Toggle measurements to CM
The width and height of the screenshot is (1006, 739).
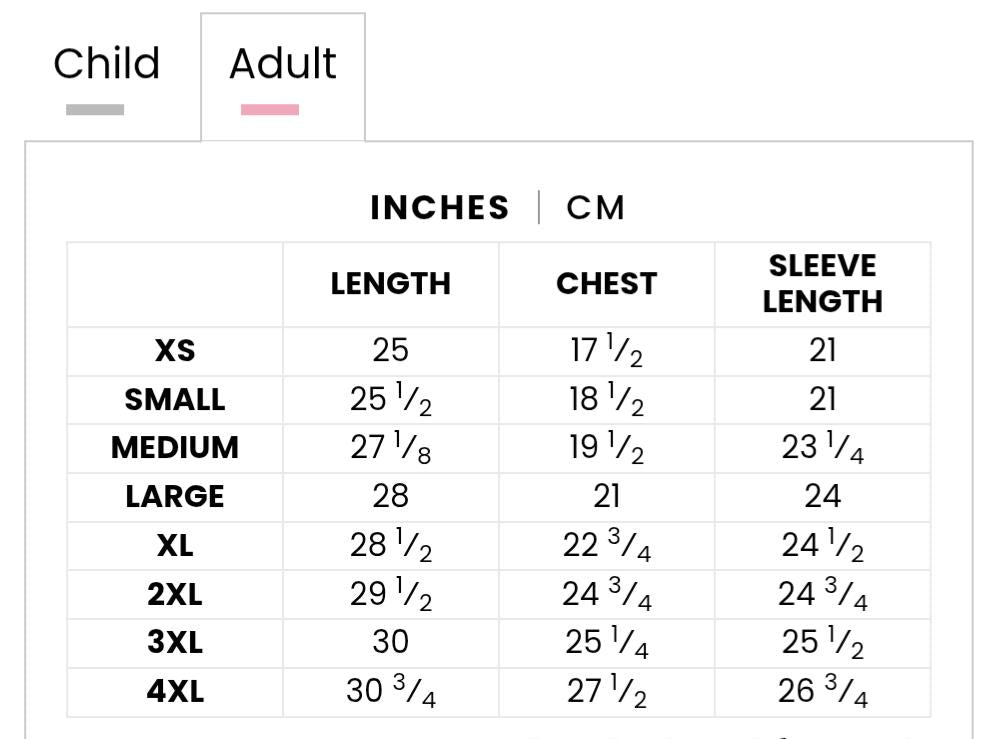click(595, 208)
